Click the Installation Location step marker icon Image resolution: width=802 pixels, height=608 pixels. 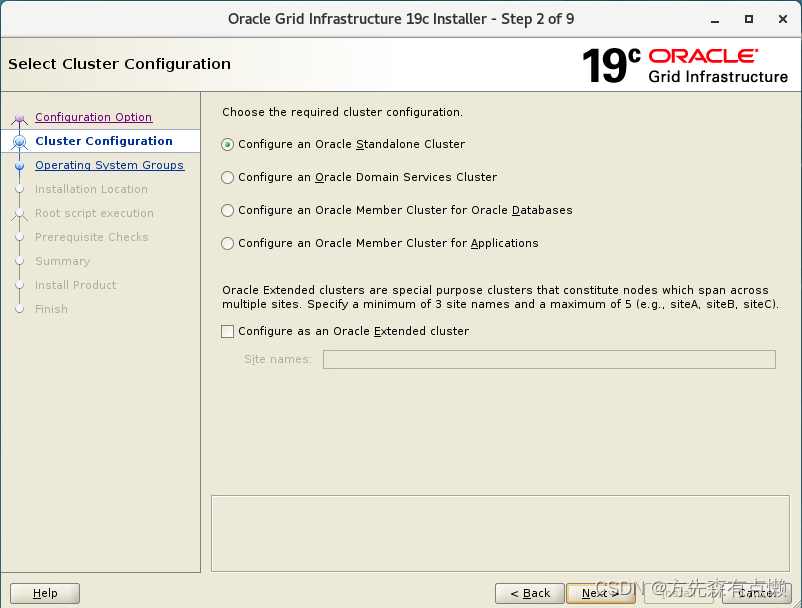(x=19, y=189)
